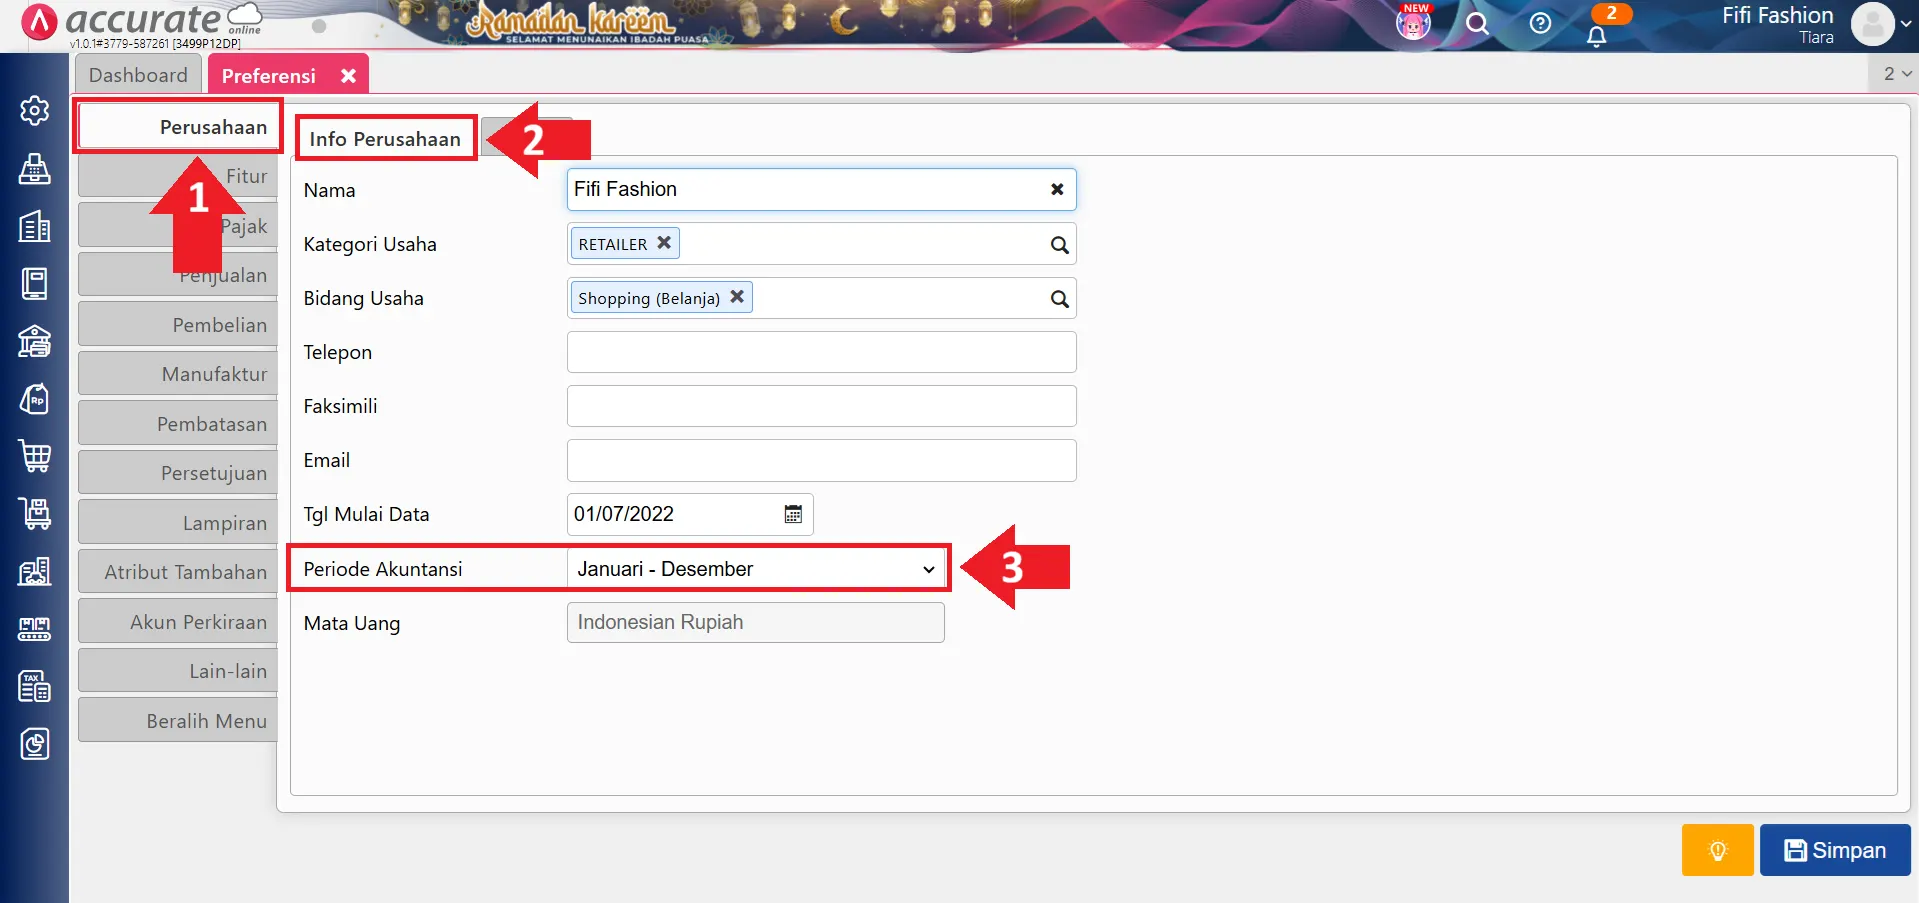The height and width of the screenshot is (903, 1919).
Task: Switch to the Dashboard tab
Action: click(138, 75)
